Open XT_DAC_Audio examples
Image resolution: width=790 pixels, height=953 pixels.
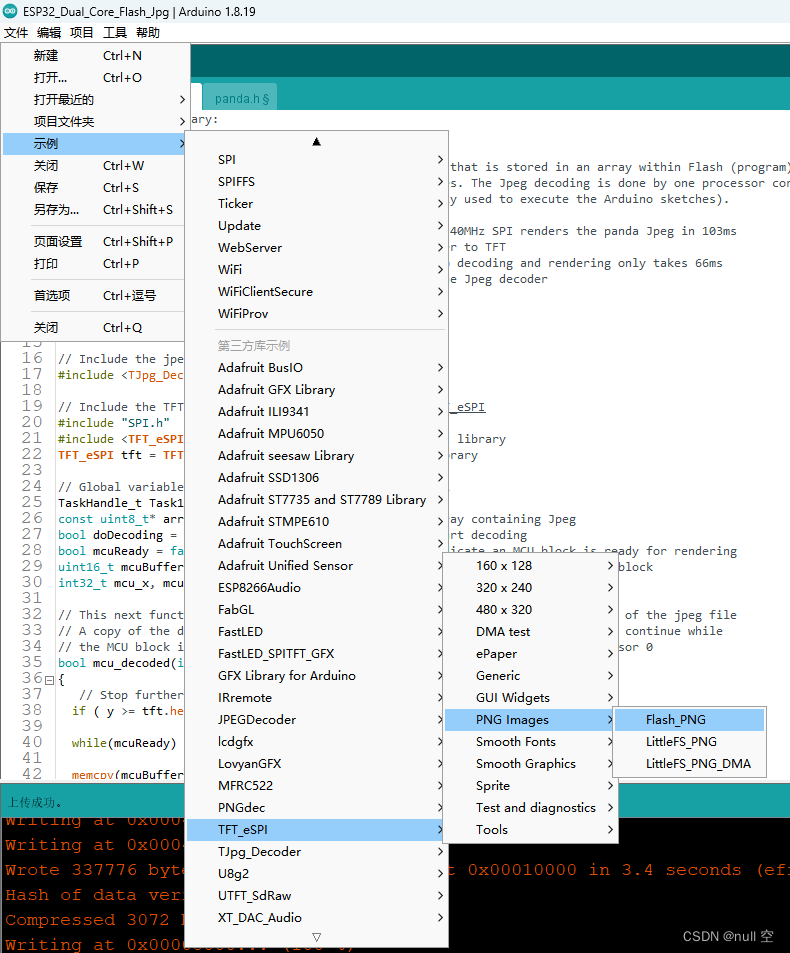(x=317, y=918)
